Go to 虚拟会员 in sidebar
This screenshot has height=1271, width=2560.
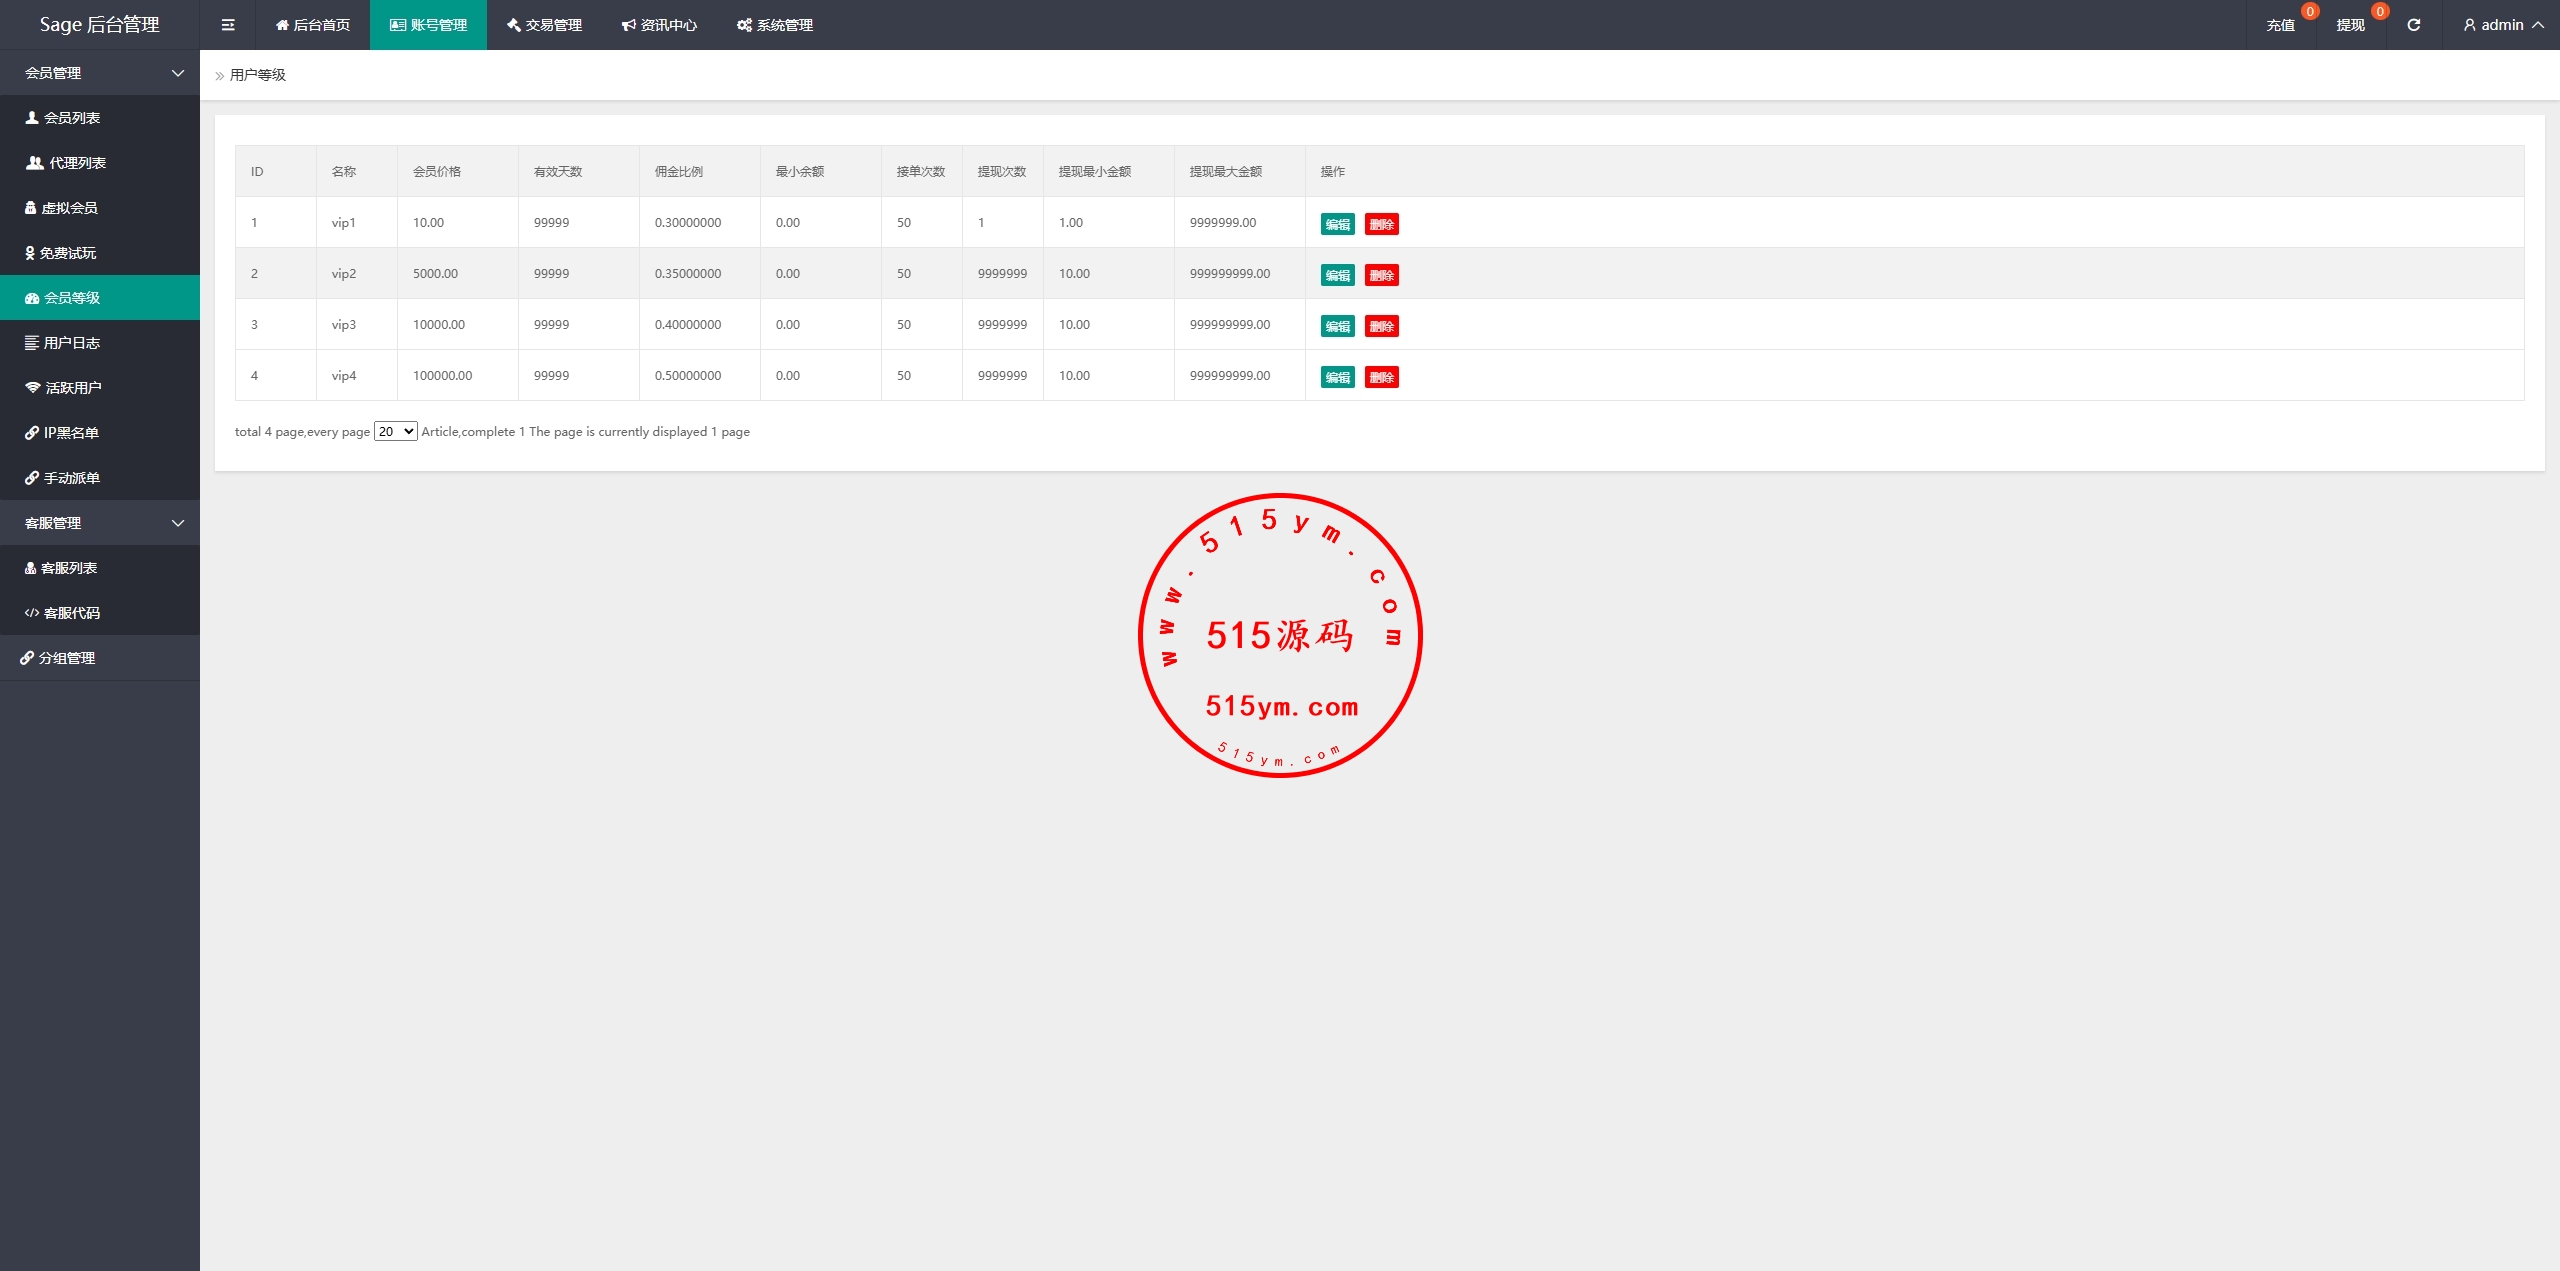(69, 208)
